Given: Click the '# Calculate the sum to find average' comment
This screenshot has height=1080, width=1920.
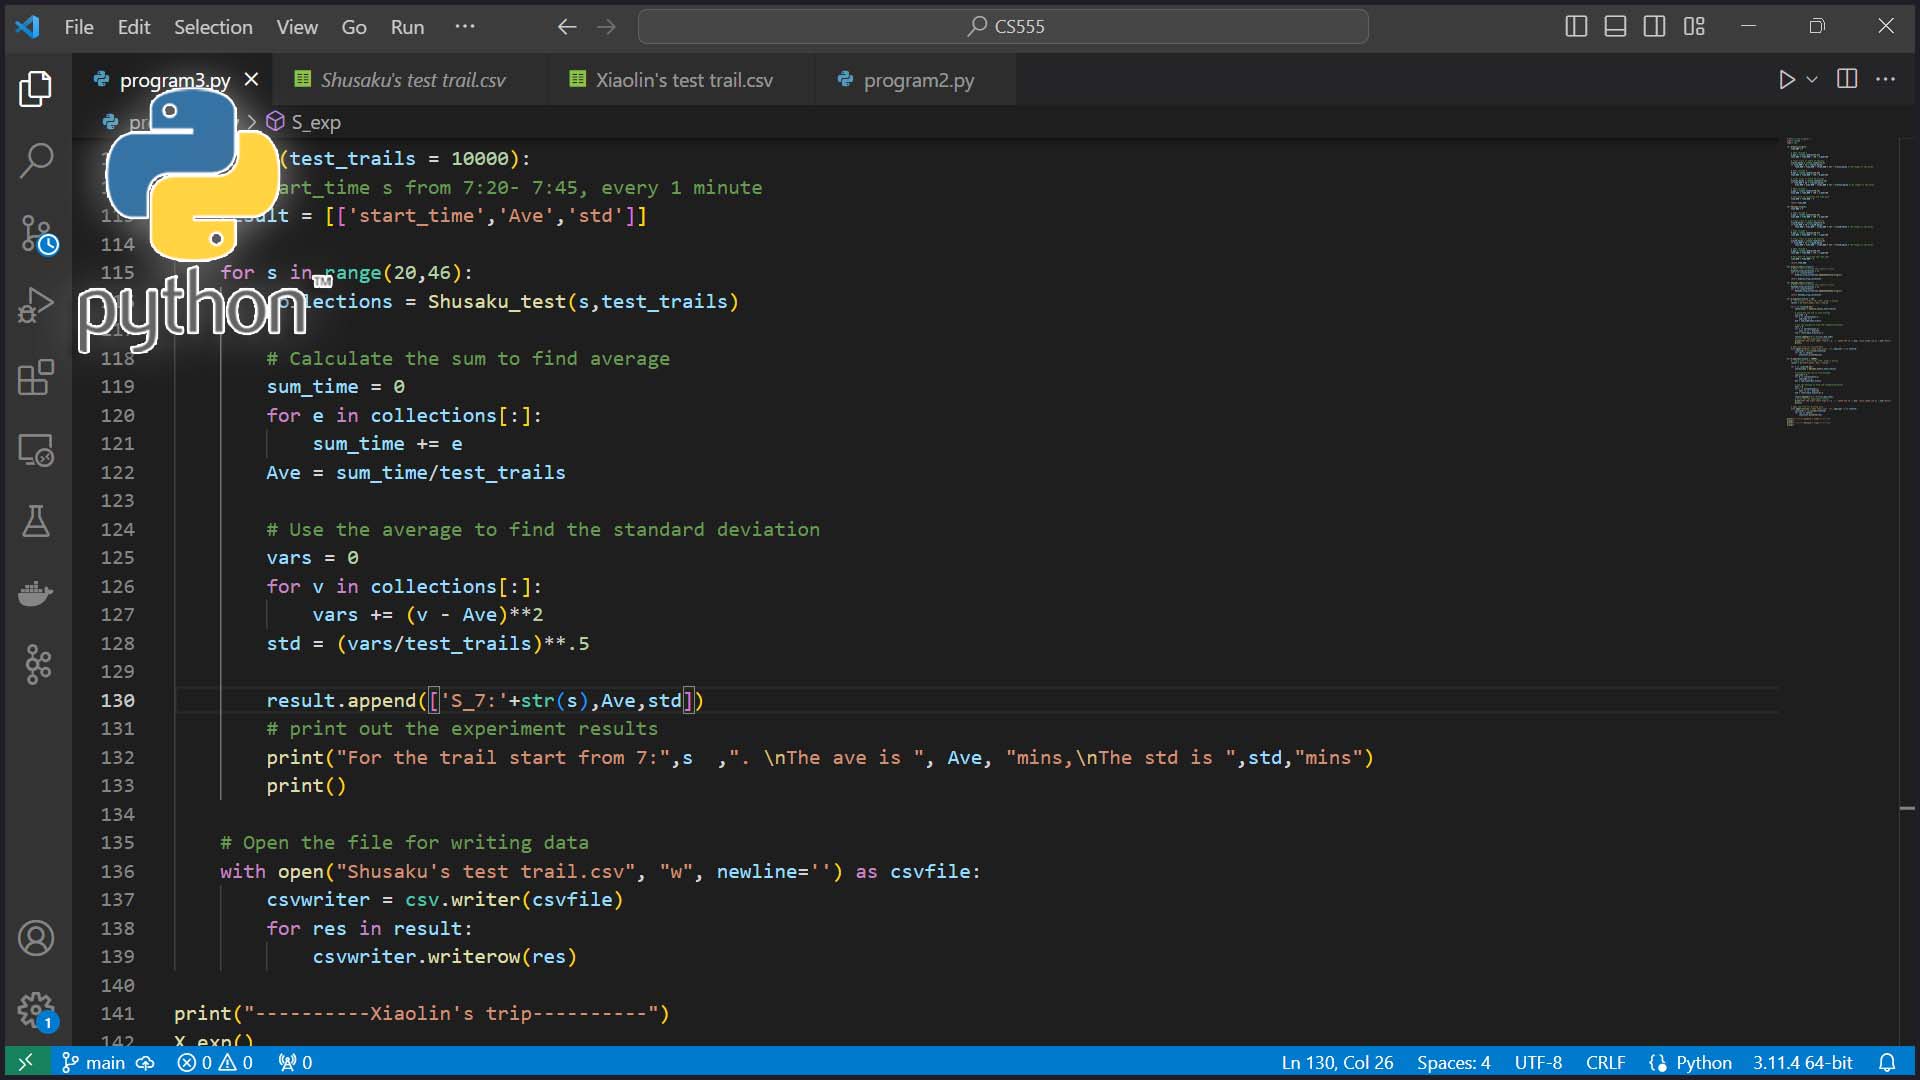Looking at the screenshot, I should click(468, 359).
